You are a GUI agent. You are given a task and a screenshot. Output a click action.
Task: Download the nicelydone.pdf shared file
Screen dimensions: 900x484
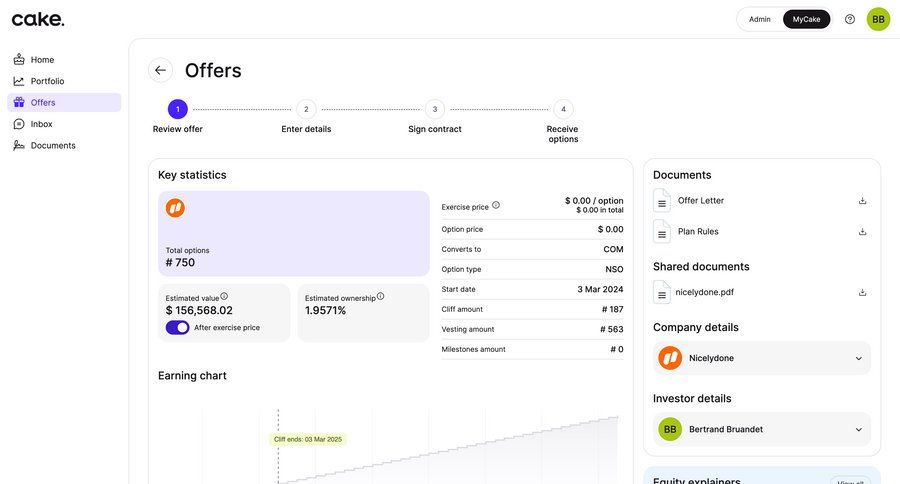tap(862, 293)
